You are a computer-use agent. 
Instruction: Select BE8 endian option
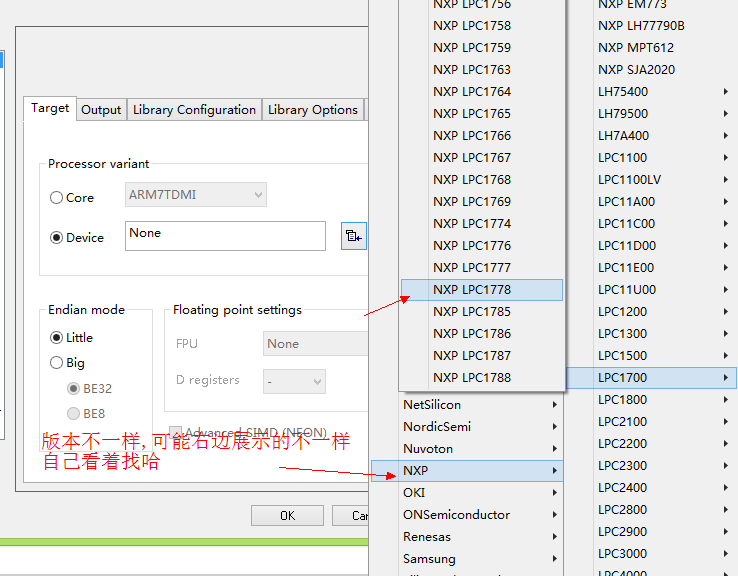coord(73,413)
